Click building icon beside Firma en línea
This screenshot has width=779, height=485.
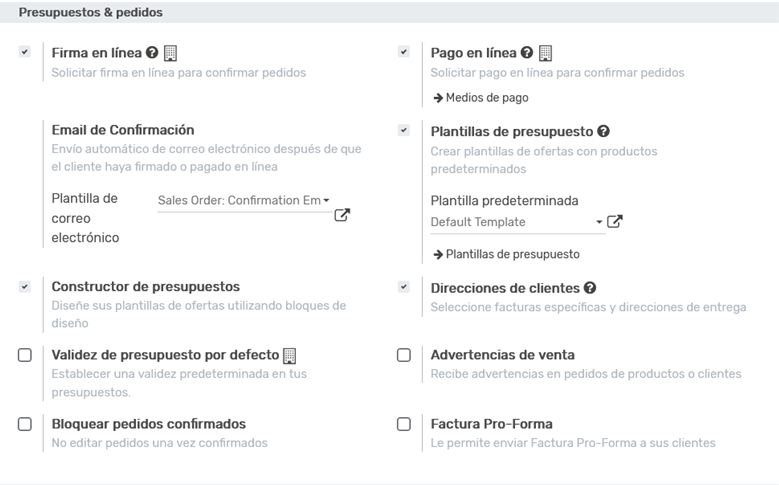170,53
